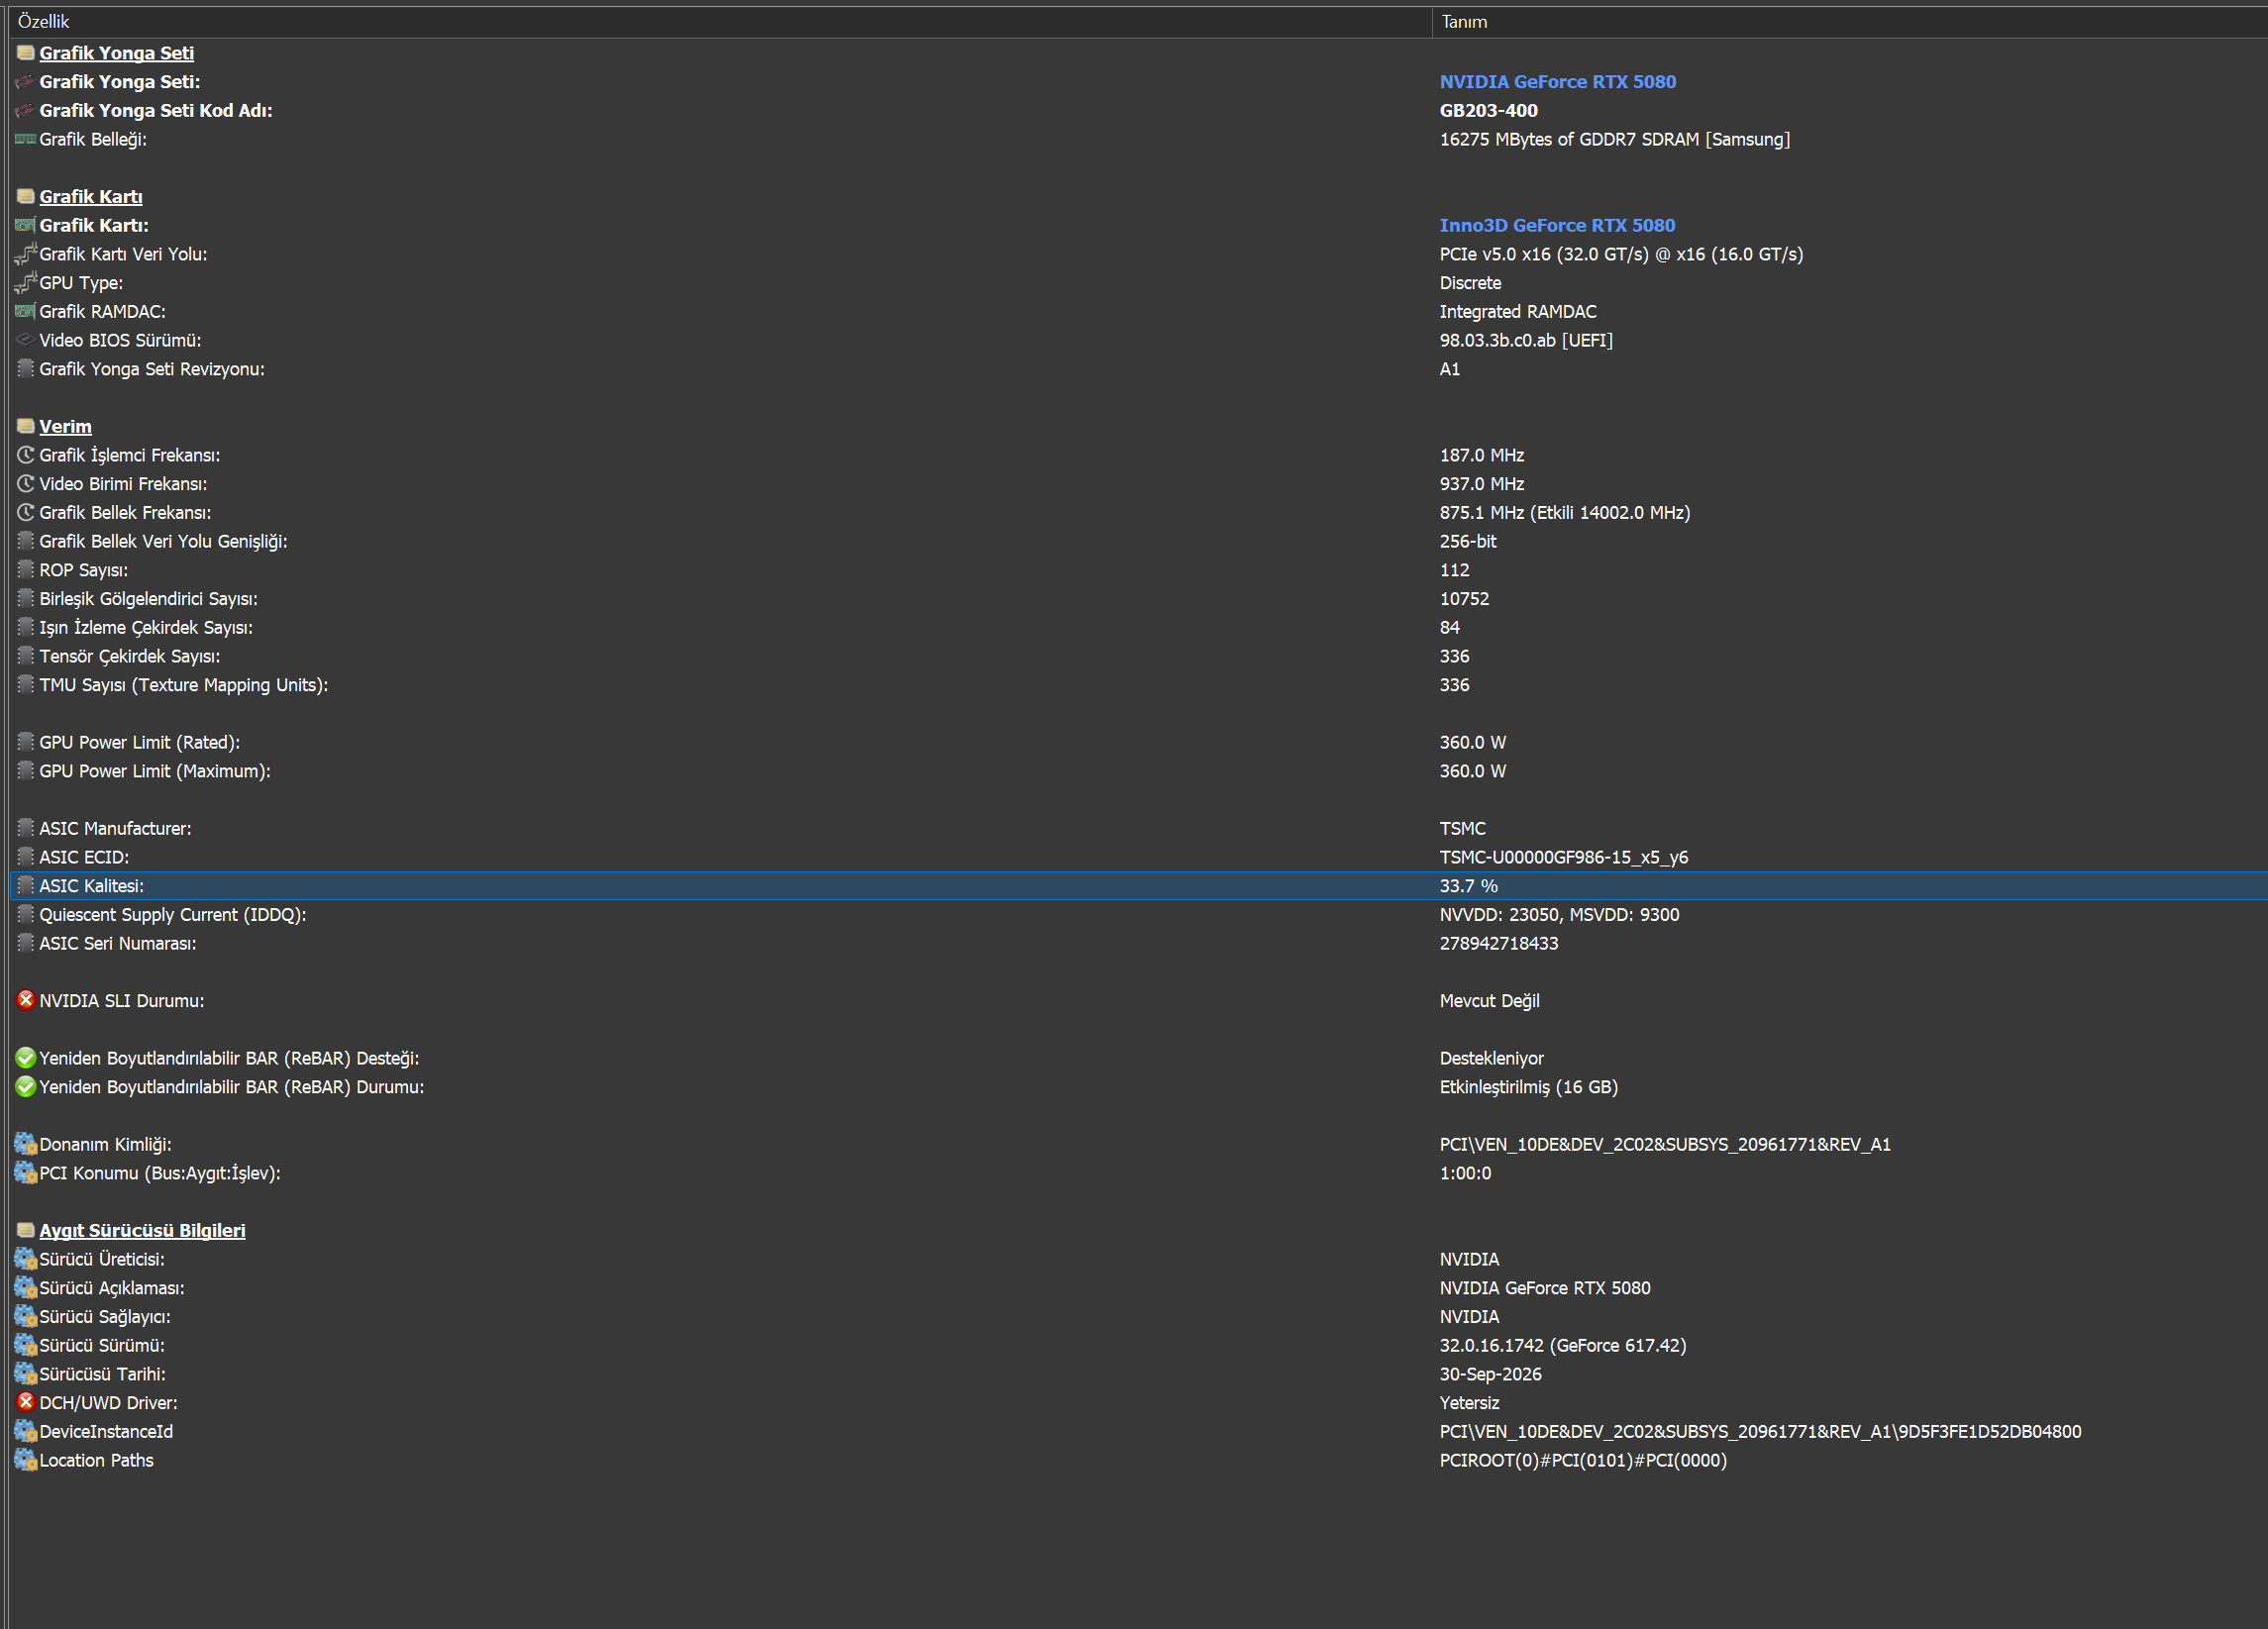The height and width of the screenshot is (1629, 2268).
Task: Click the Özellik column header
Action: coord(720,22)
